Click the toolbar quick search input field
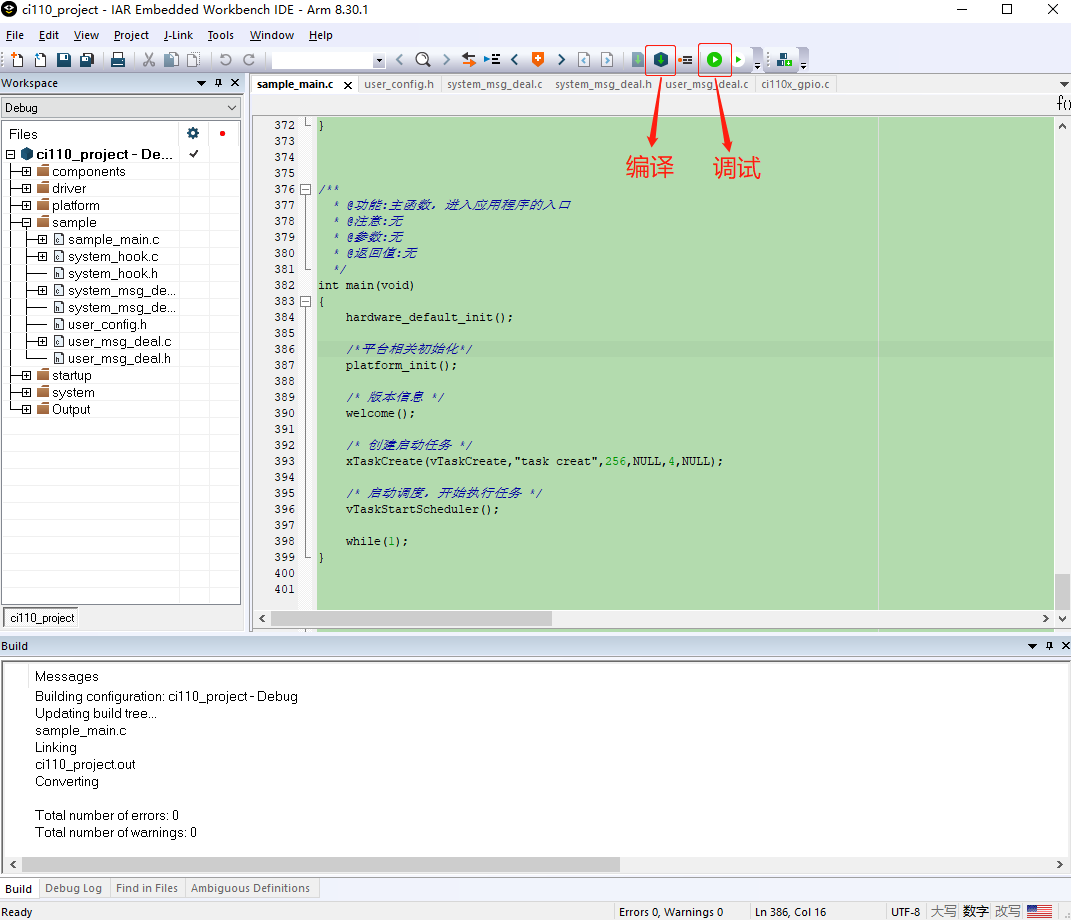 [x=322, y=60]
